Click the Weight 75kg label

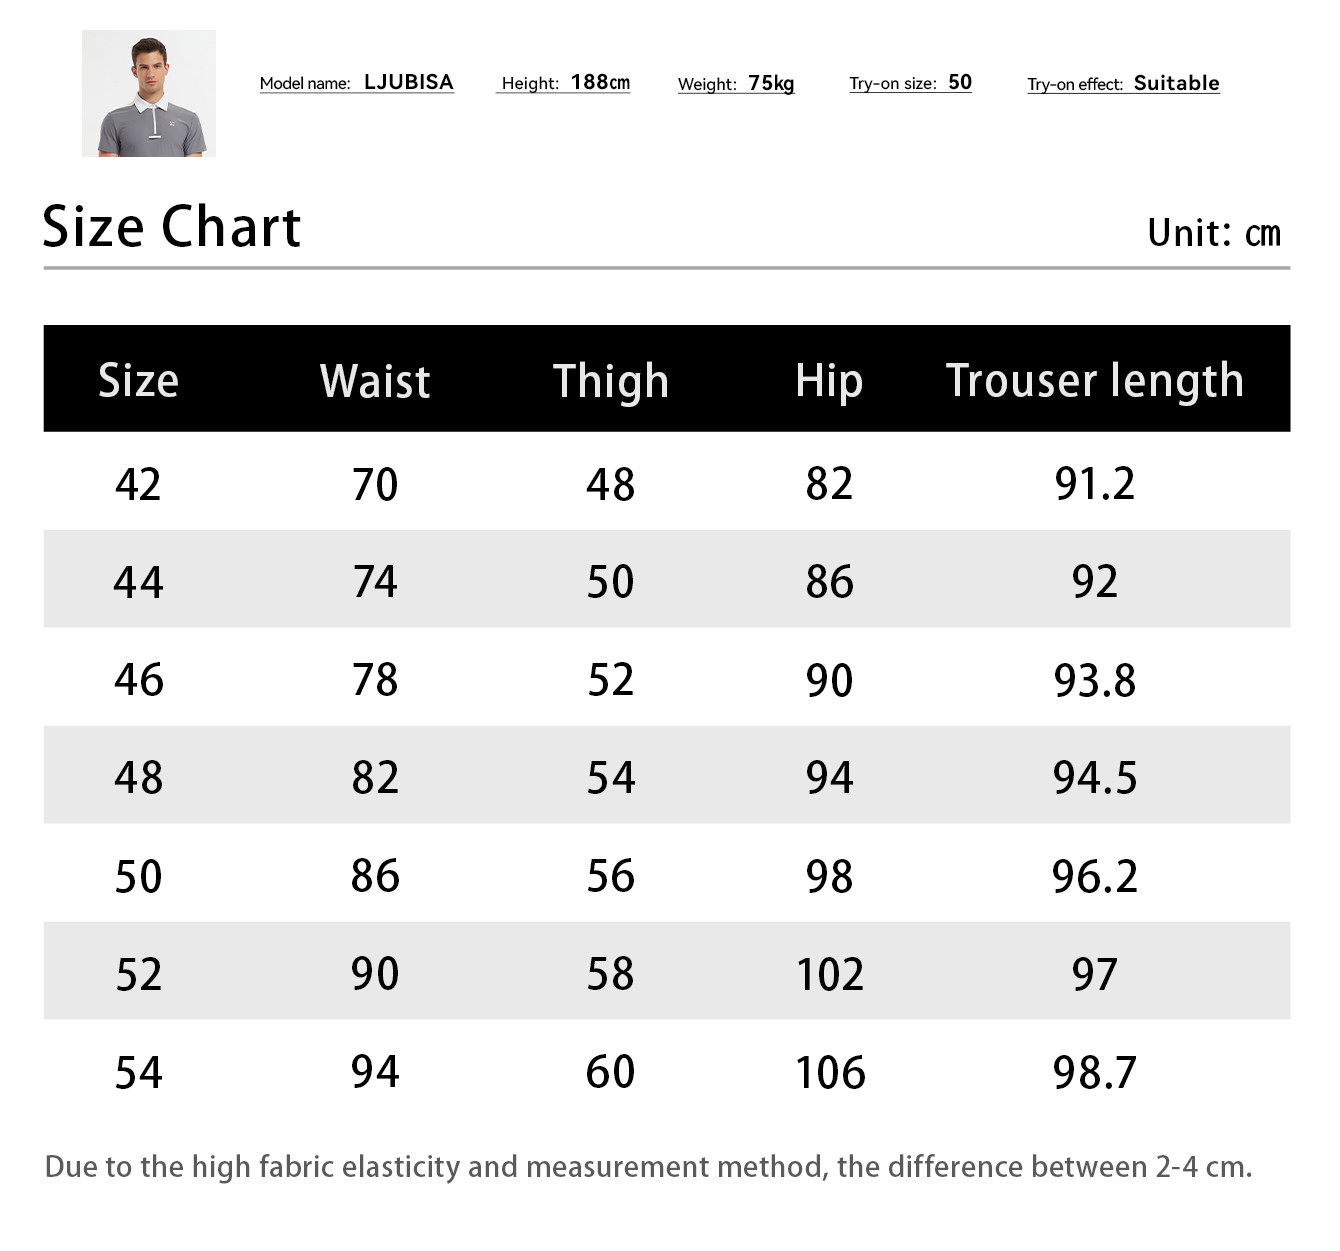click(736, 84)
